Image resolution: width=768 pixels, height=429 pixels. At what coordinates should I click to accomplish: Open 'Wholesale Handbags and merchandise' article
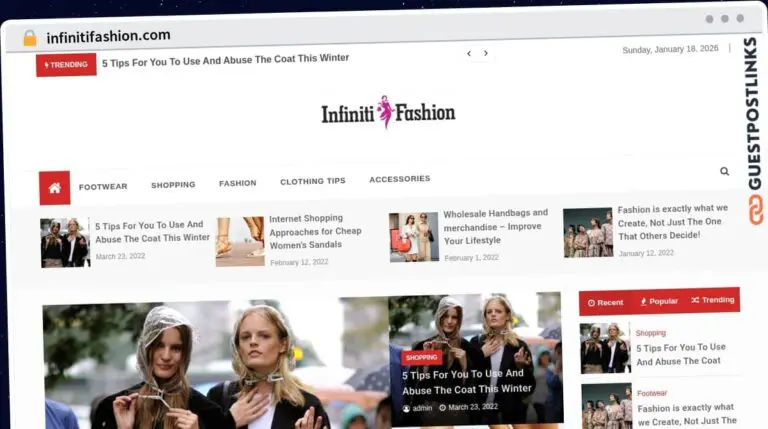click(x=495, y=227)
